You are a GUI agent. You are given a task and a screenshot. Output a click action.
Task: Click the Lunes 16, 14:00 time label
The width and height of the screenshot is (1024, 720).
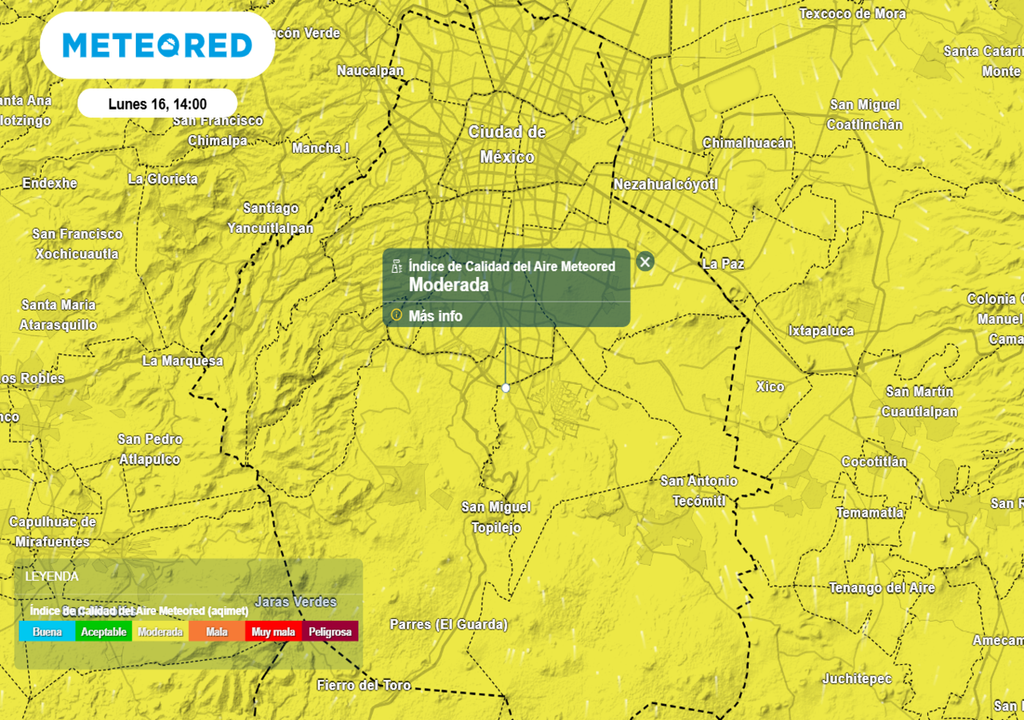[x=157, y=104]
